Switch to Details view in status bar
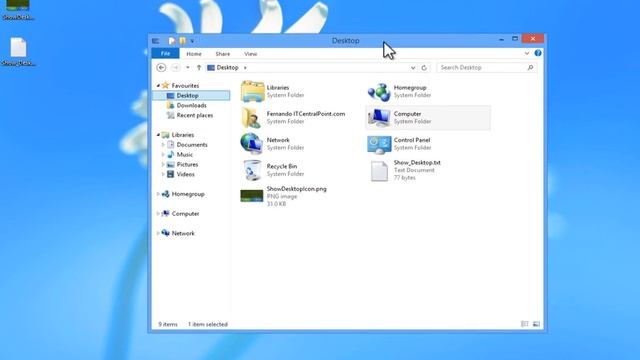Viewport: 640px width, 360px height. click(524, 324)
